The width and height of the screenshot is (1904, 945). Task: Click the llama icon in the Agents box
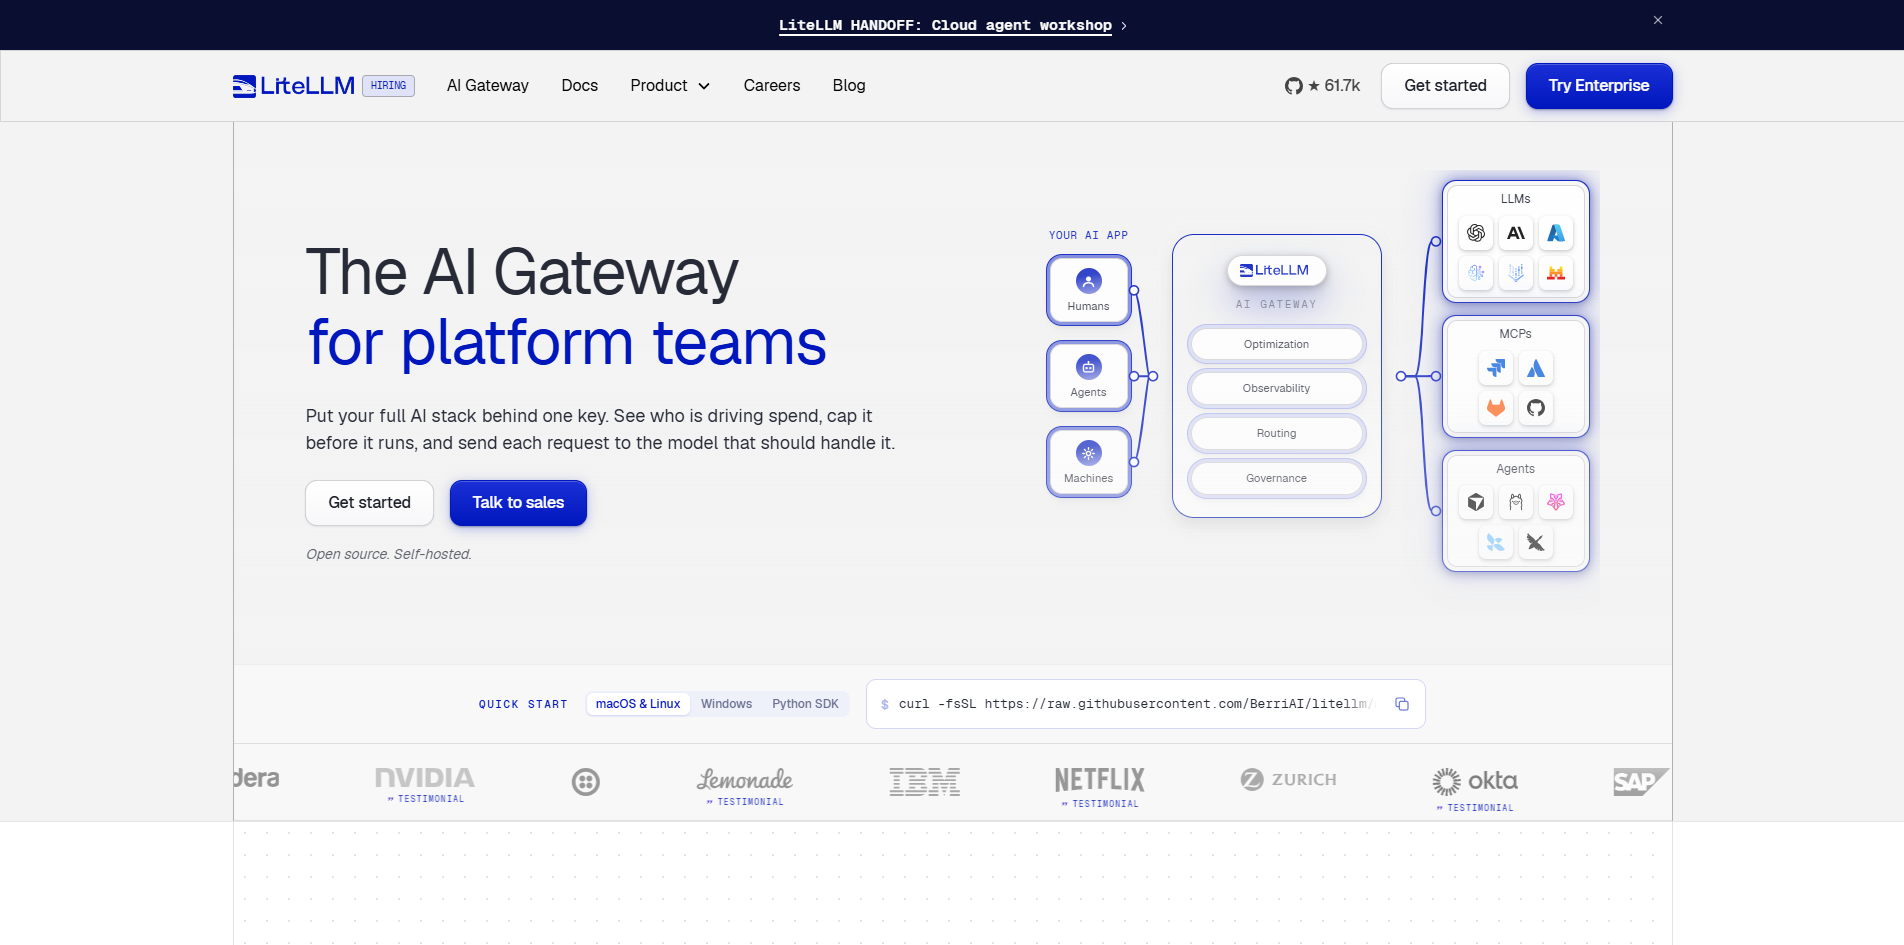[x=1516, y=502]
